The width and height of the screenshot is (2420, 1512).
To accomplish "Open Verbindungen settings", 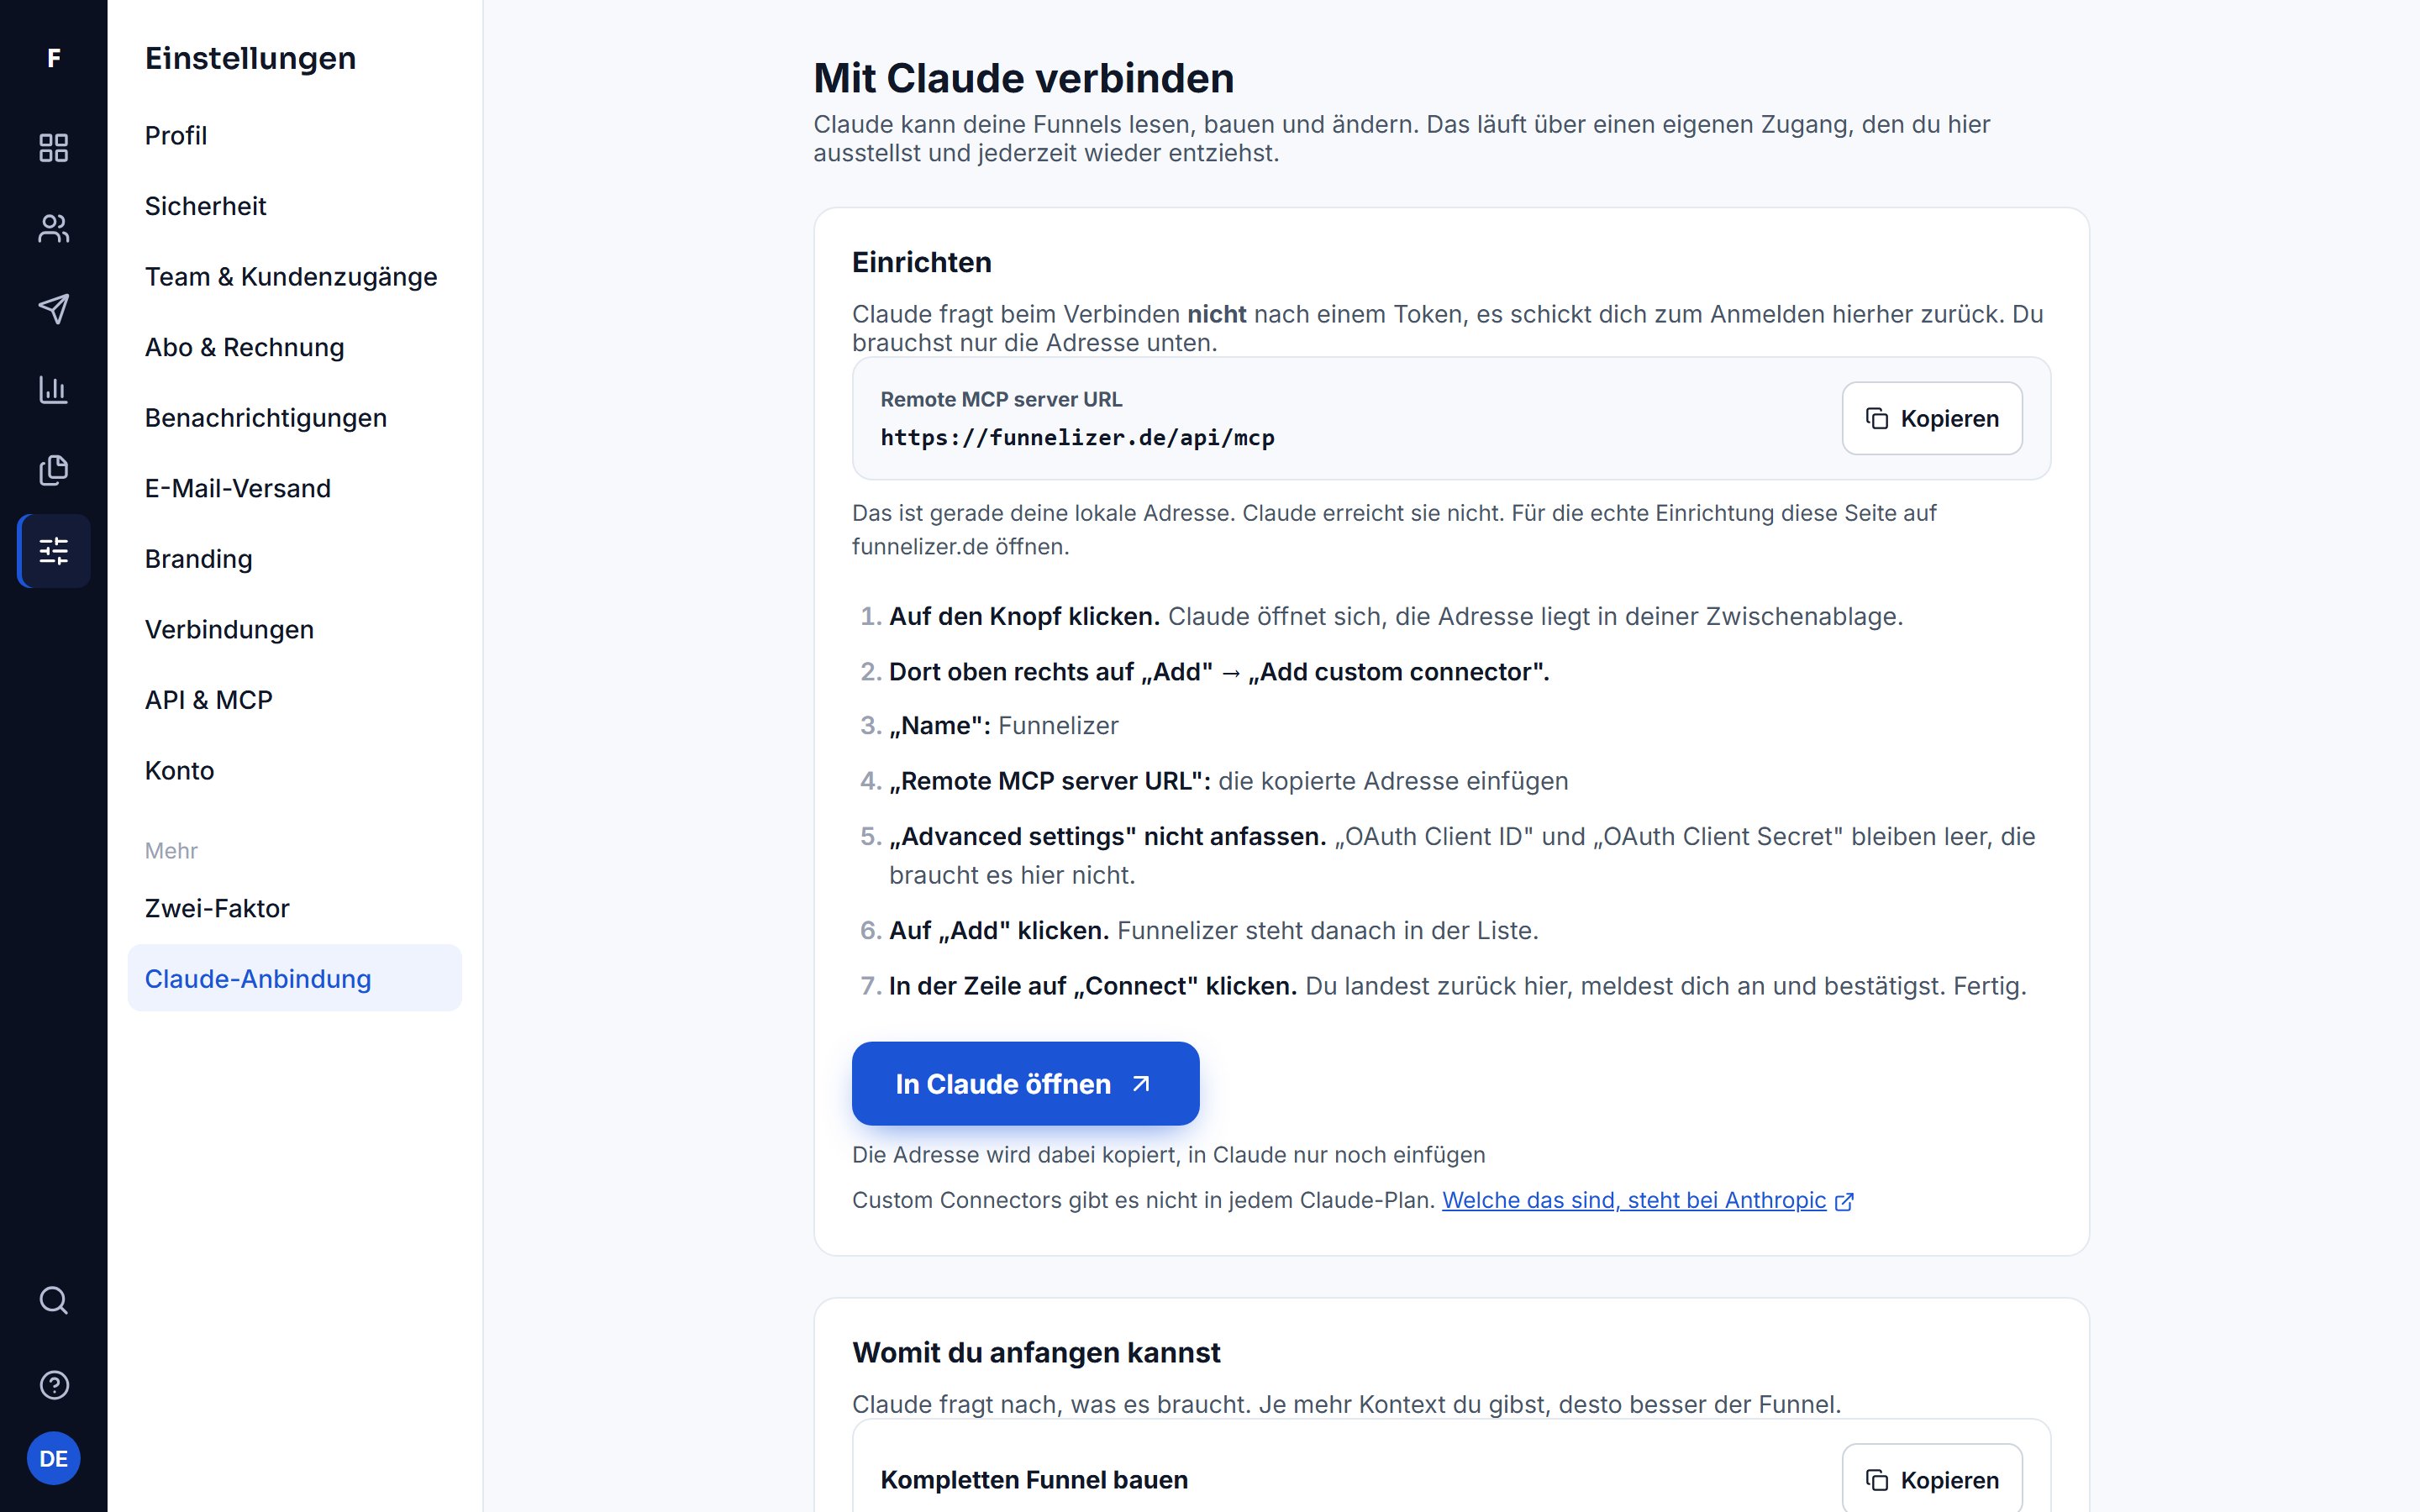I will click(x=295, y=629).
